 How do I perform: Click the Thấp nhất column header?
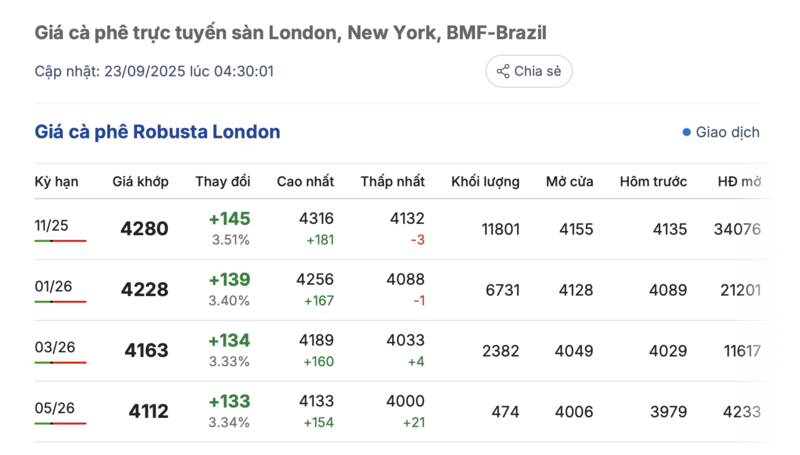(x=392, y=182)
